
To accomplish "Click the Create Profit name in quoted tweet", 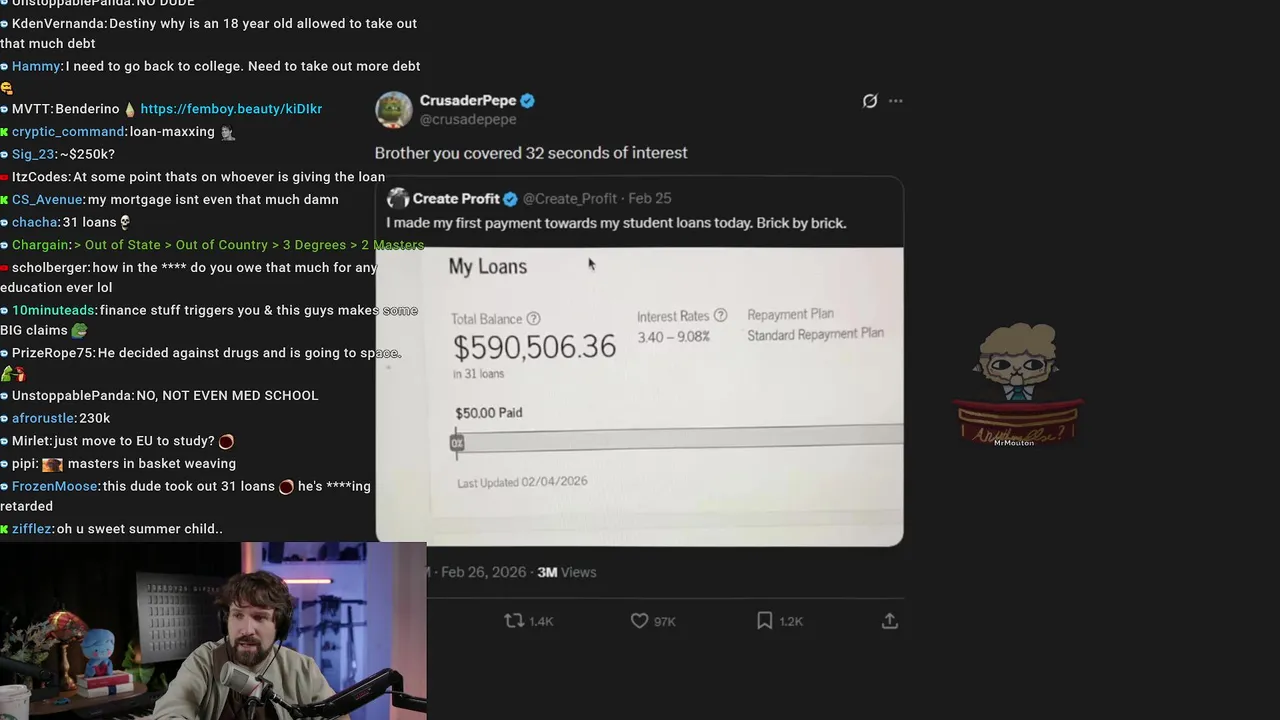I will pos(456,199).
